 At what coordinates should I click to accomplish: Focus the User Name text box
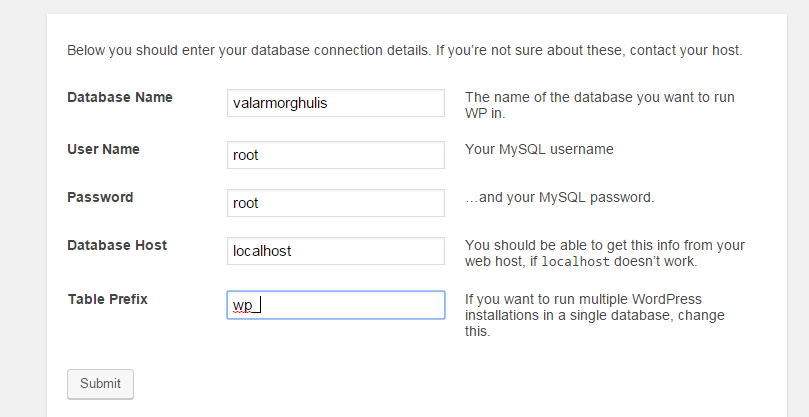pyautogui.click(x=336, y=155)
